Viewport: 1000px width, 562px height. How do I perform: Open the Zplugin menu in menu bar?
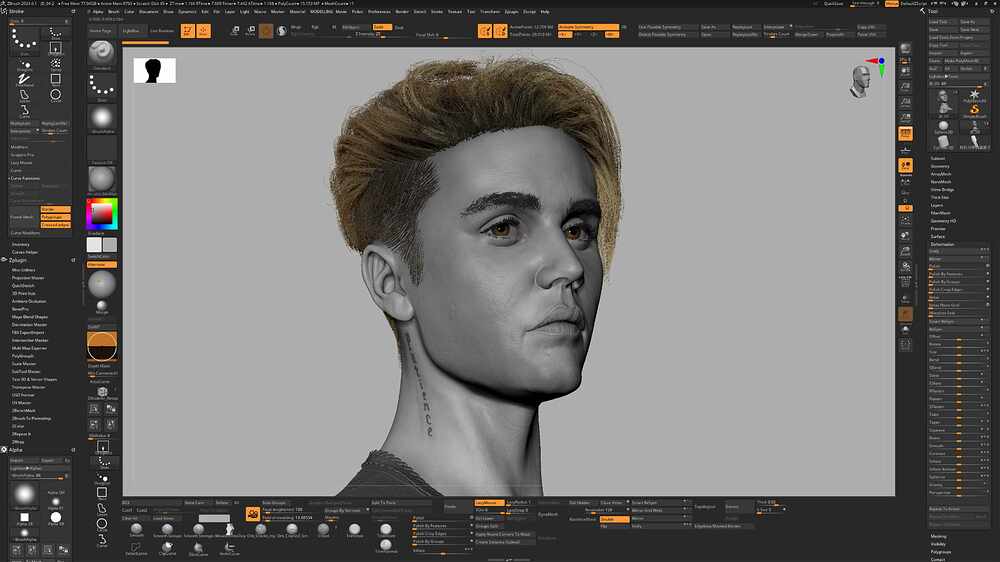tap(511, 11)
